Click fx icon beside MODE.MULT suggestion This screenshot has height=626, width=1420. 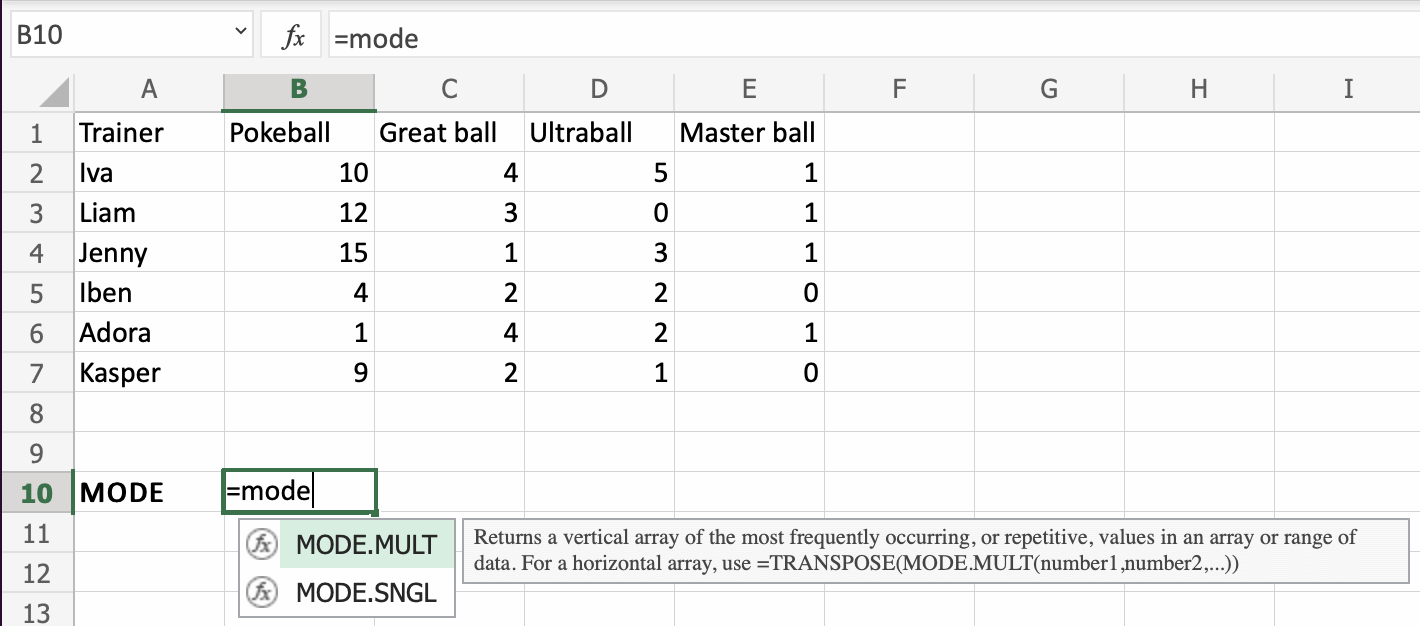261,544
